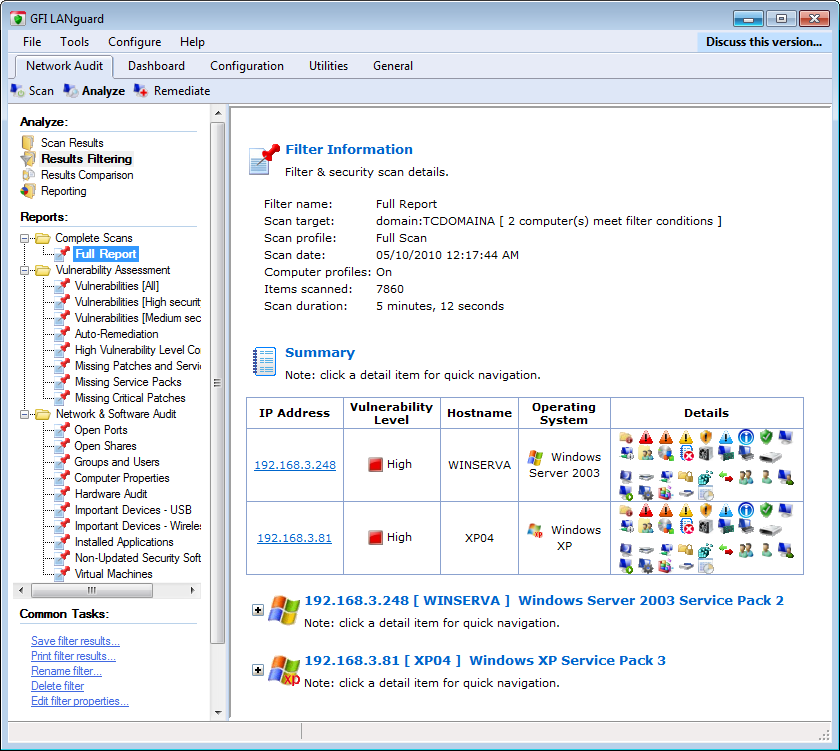Select the Hardware Audit report

point(111,494)
